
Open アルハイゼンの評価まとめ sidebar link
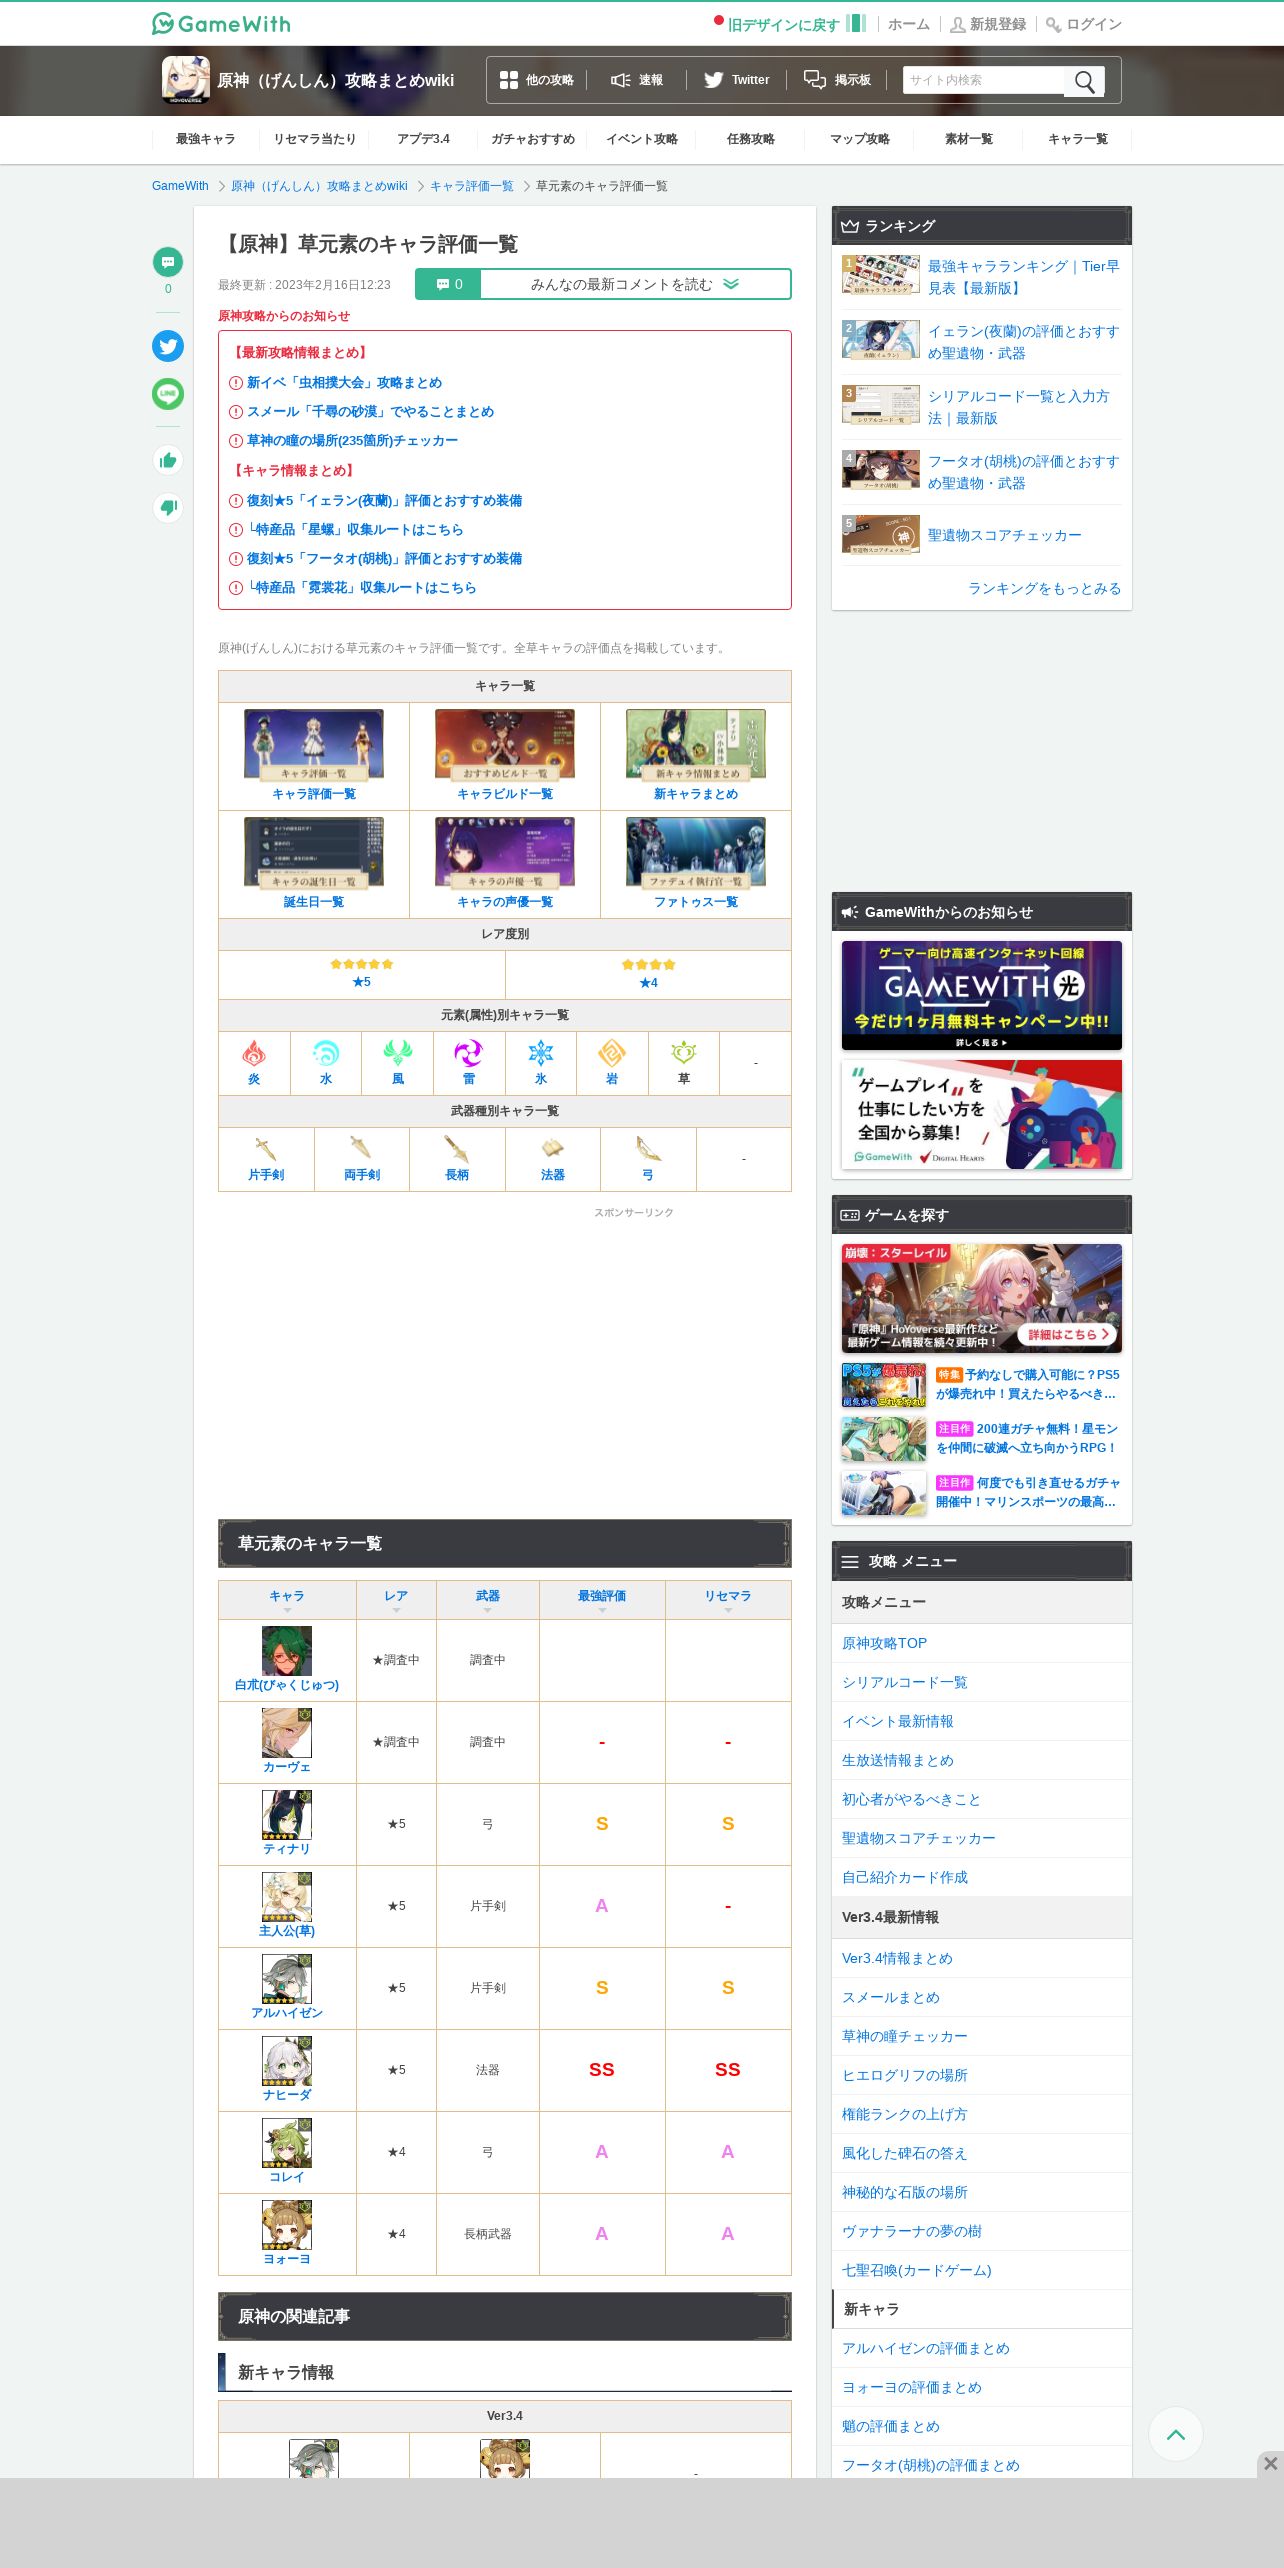(926, 2348)
